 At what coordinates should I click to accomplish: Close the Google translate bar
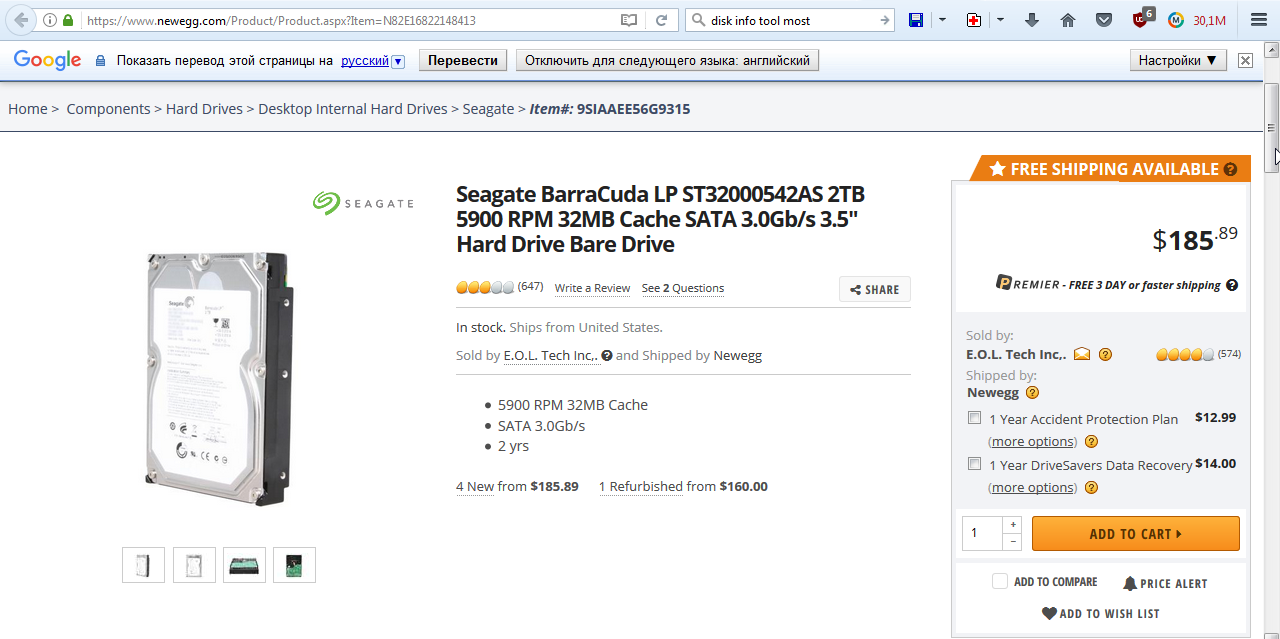1245,61
